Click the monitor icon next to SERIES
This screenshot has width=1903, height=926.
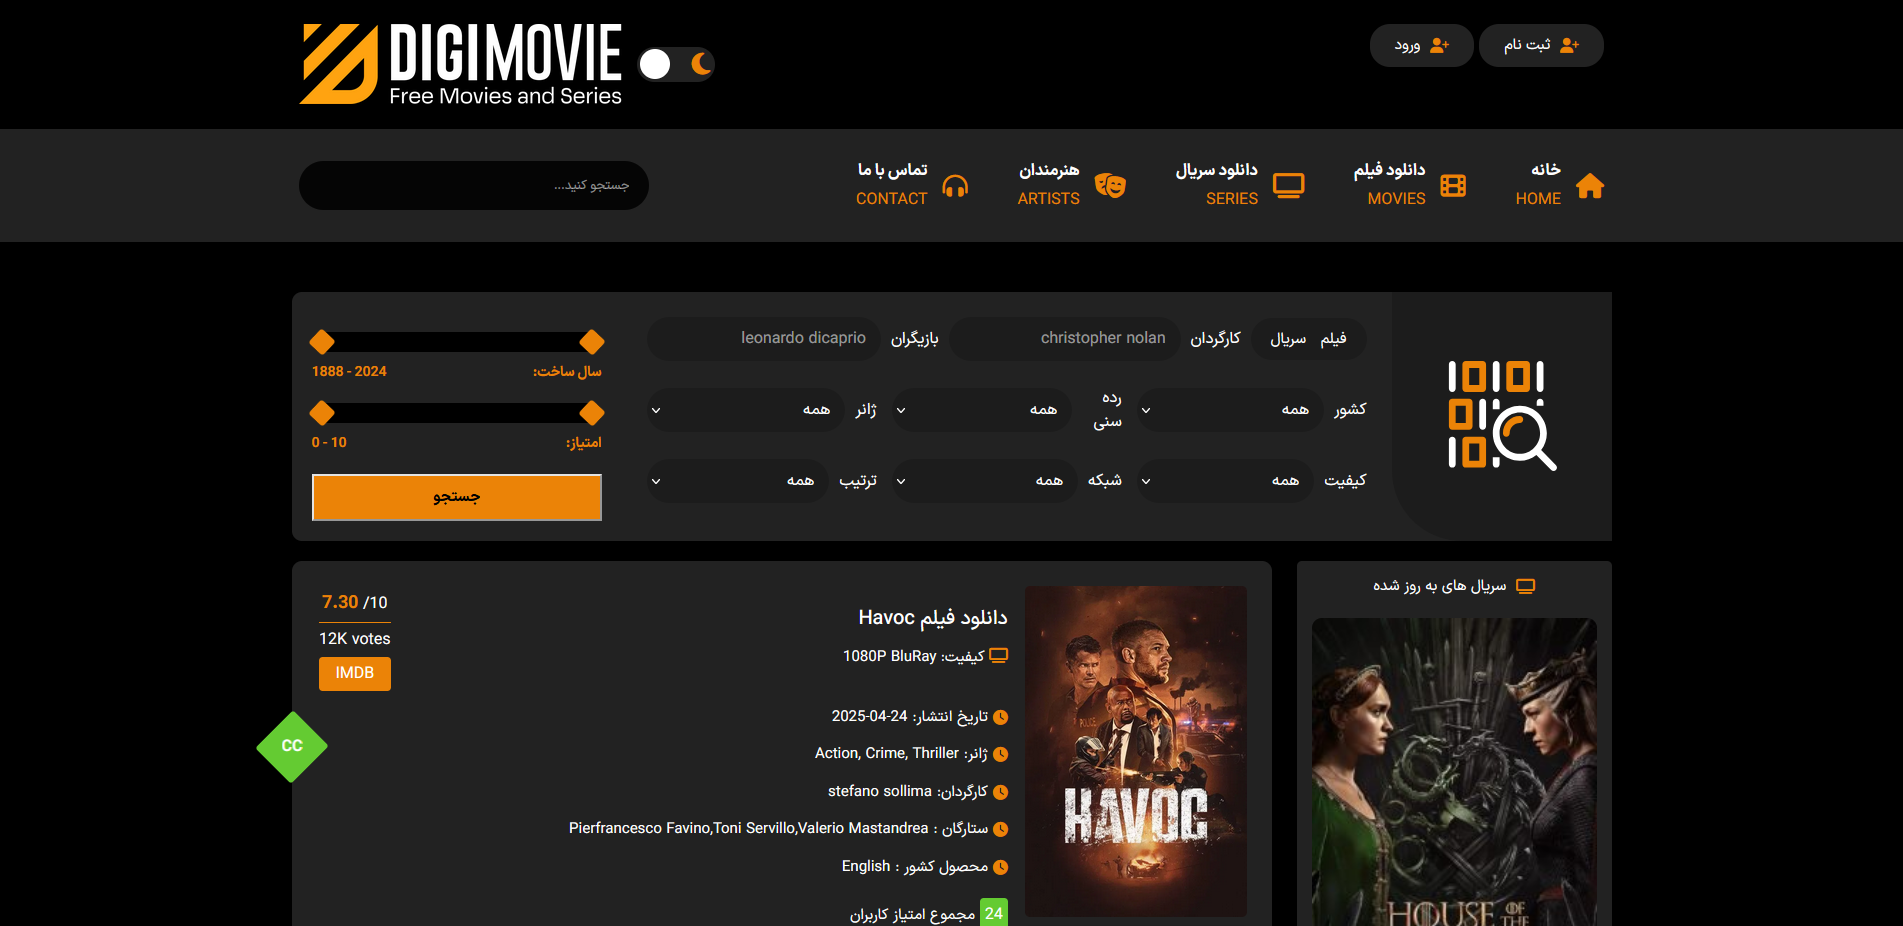coord(1289,186)
